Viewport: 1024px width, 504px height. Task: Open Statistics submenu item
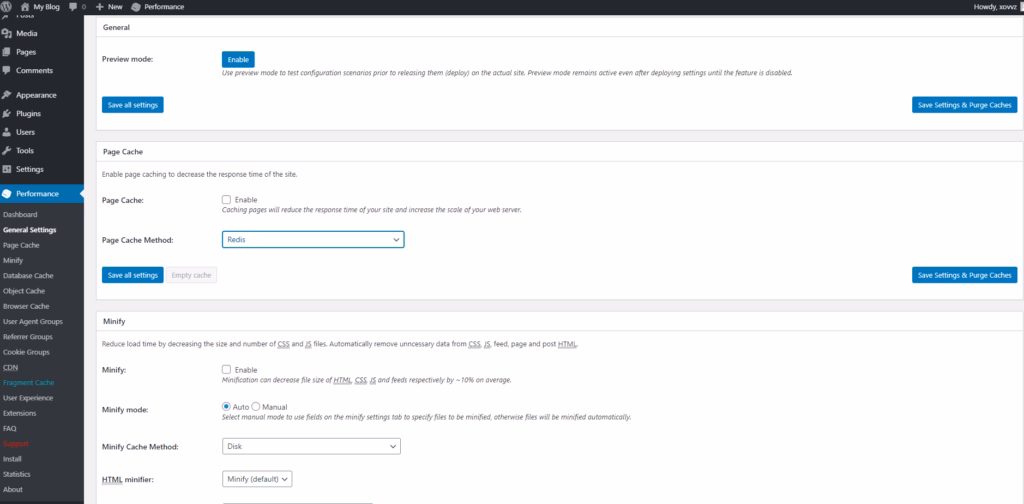[x=16, y=475]
